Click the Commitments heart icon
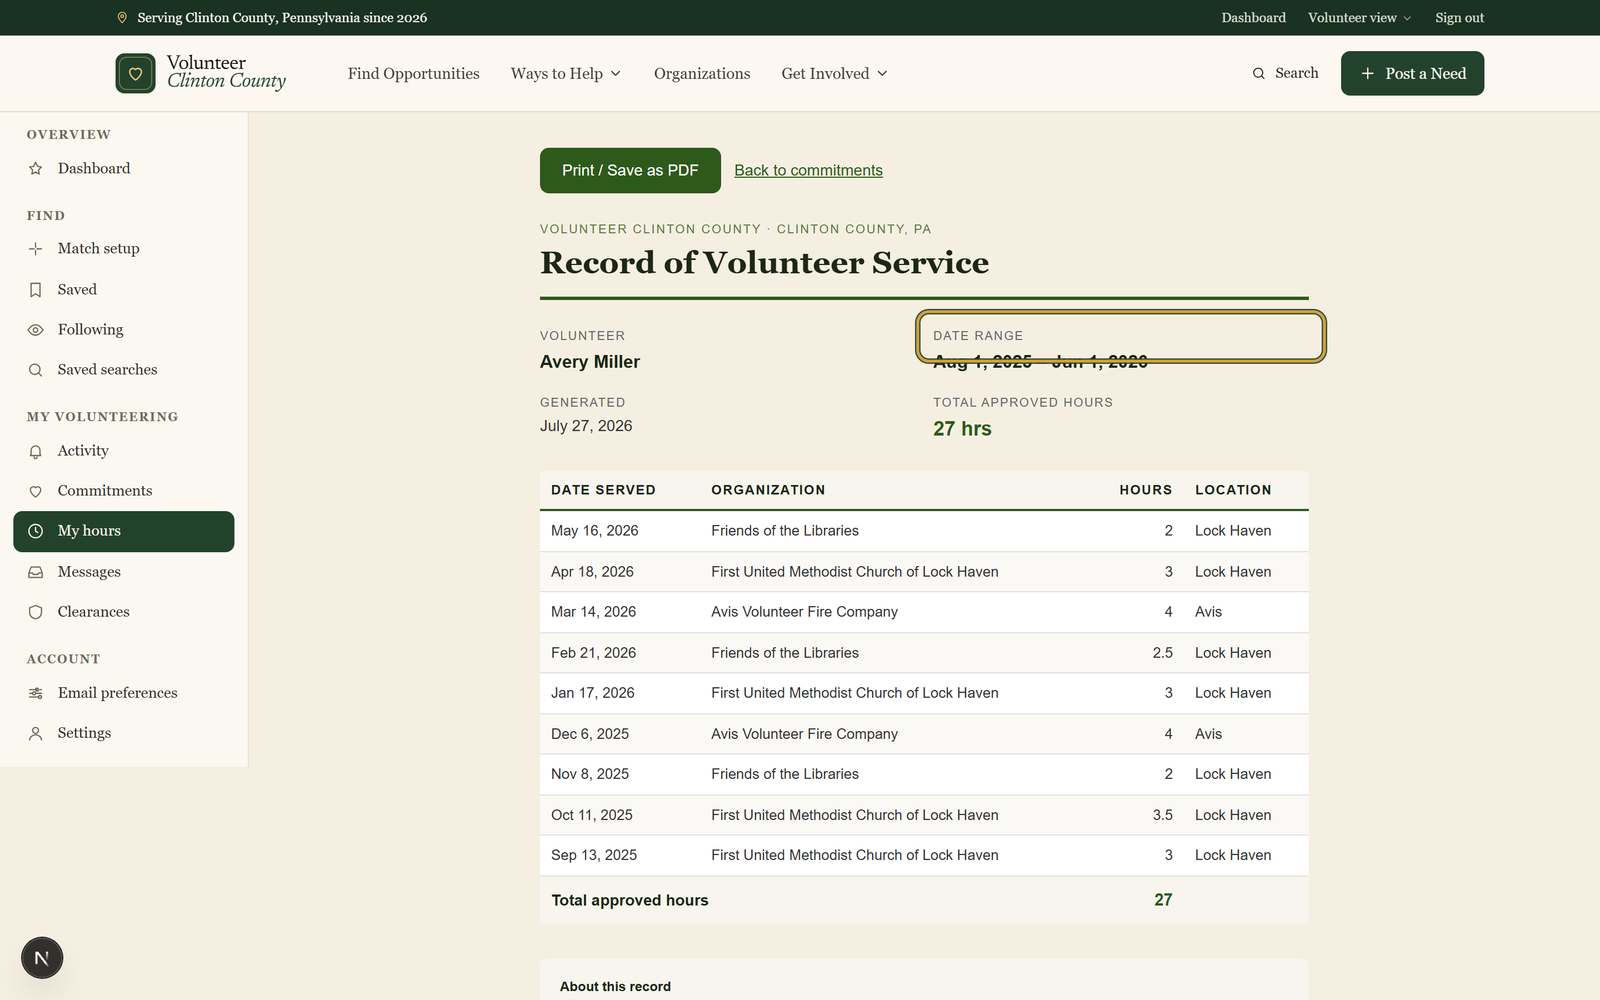 36,491
